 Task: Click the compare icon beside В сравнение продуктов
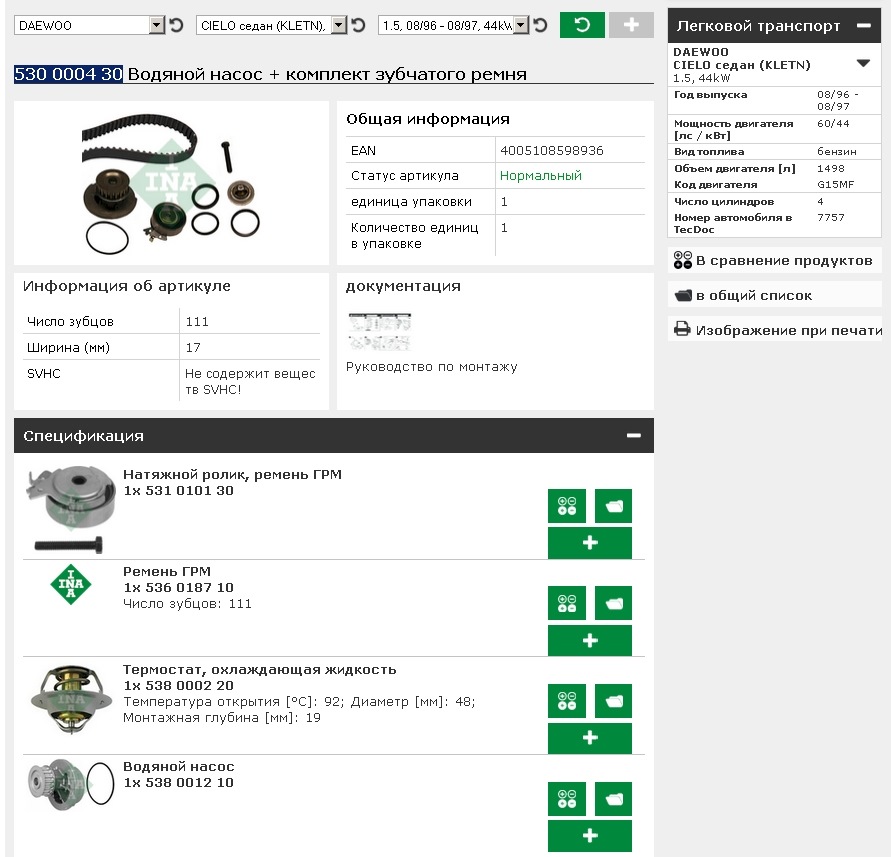682,260
